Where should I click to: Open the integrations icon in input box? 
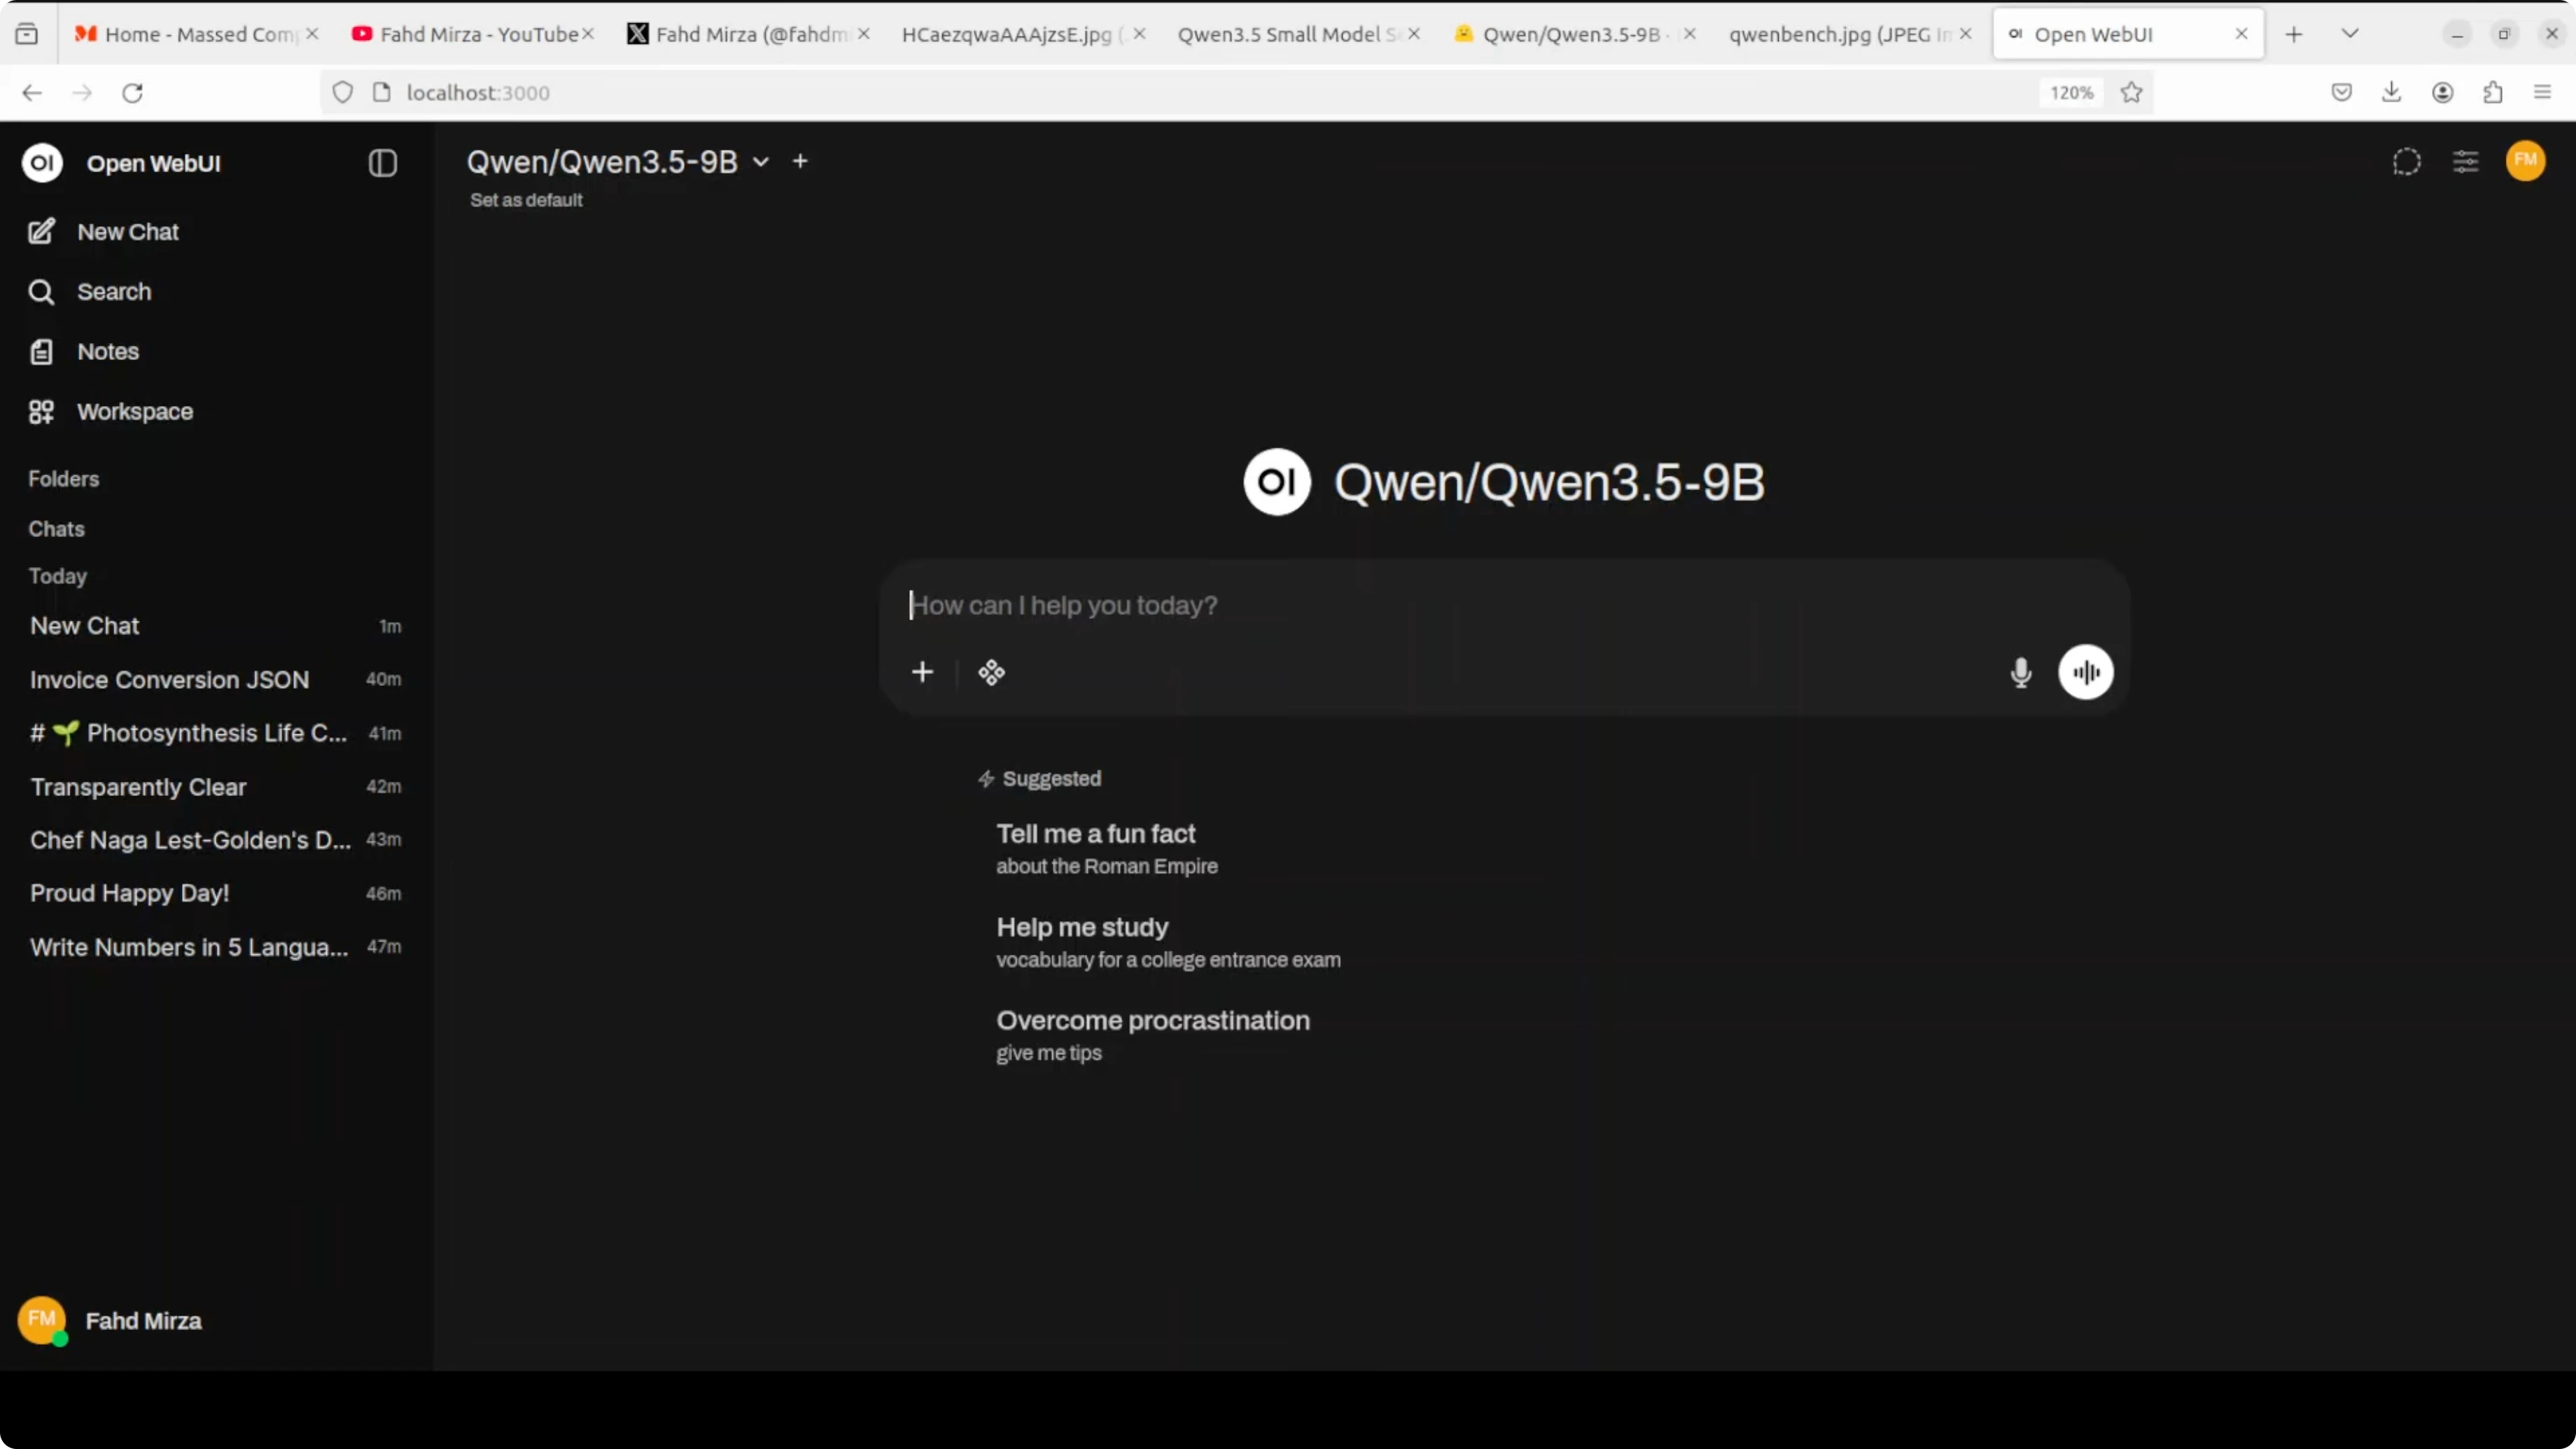tap(991, 672)
